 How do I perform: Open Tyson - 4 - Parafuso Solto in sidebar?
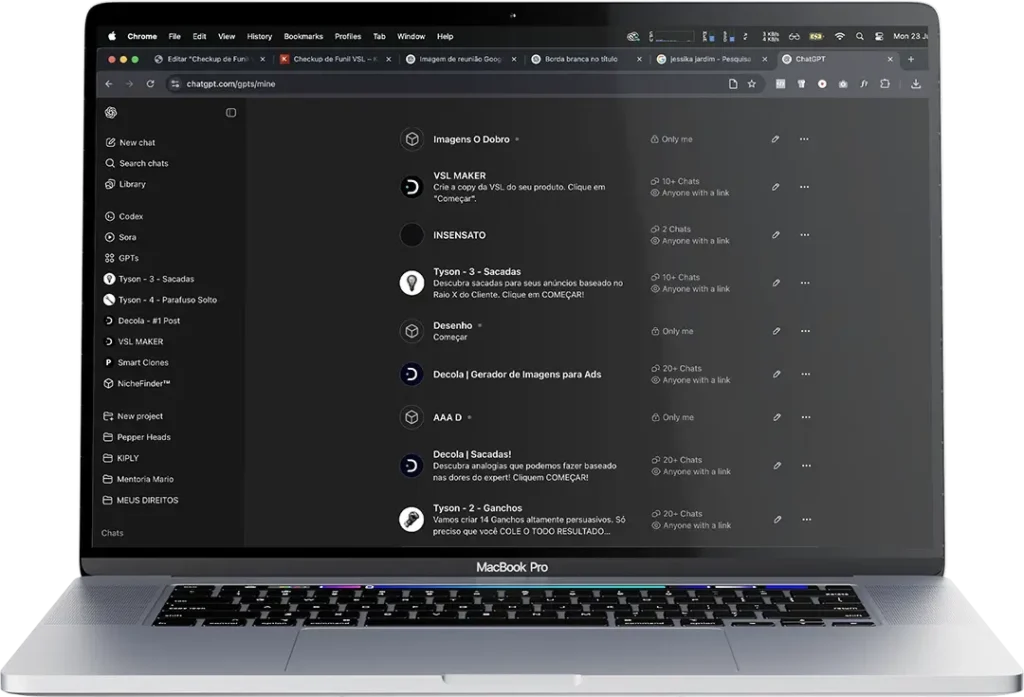pos(160,300)
